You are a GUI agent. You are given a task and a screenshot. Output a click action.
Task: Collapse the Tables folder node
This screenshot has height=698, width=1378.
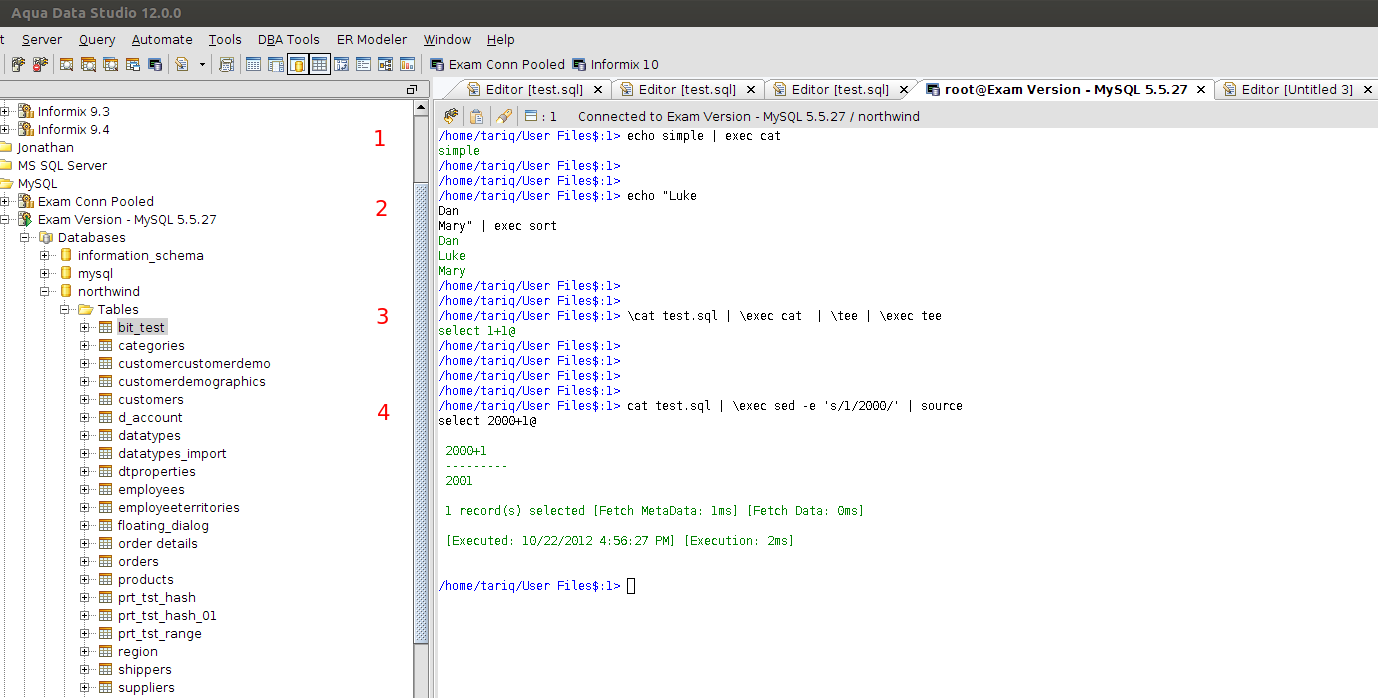pos(64,309)
